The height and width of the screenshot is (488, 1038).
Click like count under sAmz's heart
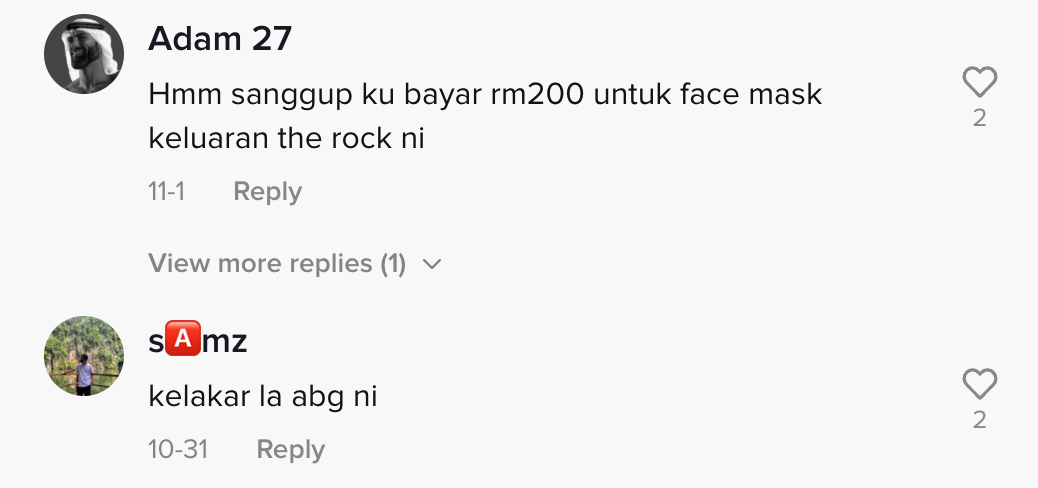tap(979, 421)
